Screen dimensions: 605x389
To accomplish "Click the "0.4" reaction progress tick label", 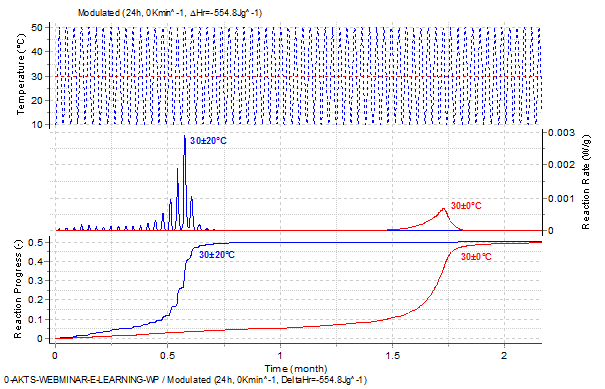I will (35, 262).
